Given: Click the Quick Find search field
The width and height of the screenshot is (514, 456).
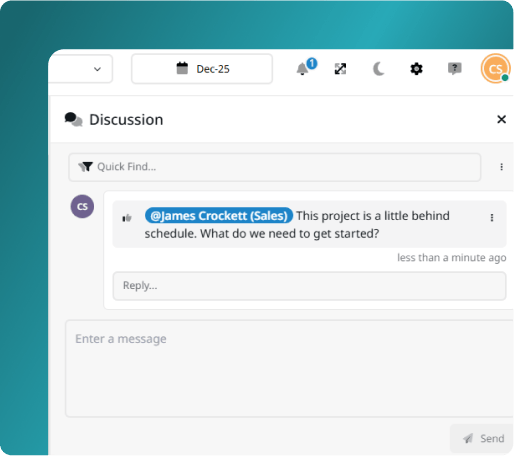Looking at the screenshot, I should click(275, 167).
